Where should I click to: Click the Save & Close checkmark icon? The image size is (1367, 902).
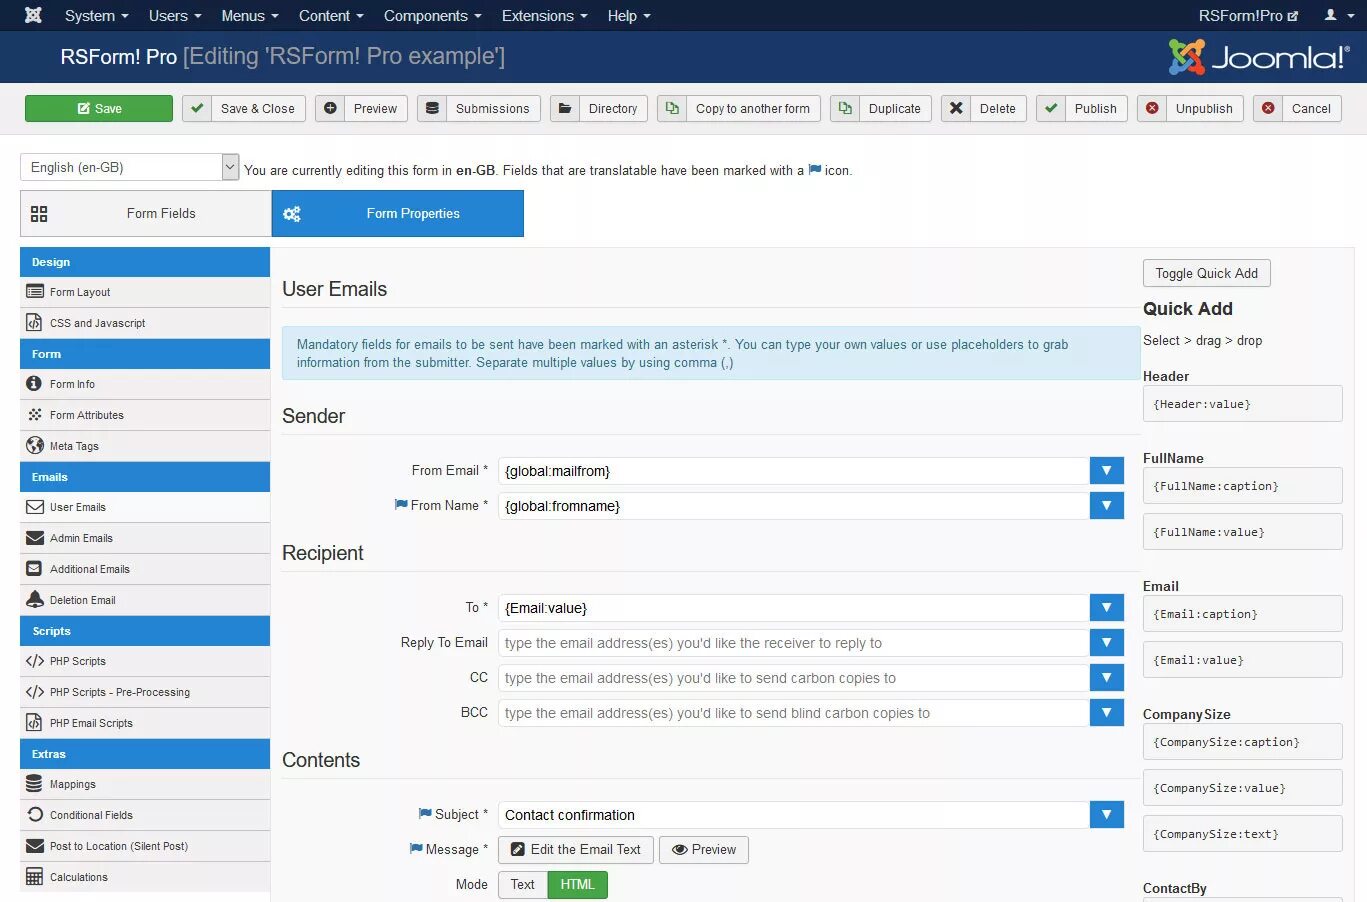(197, 108)
